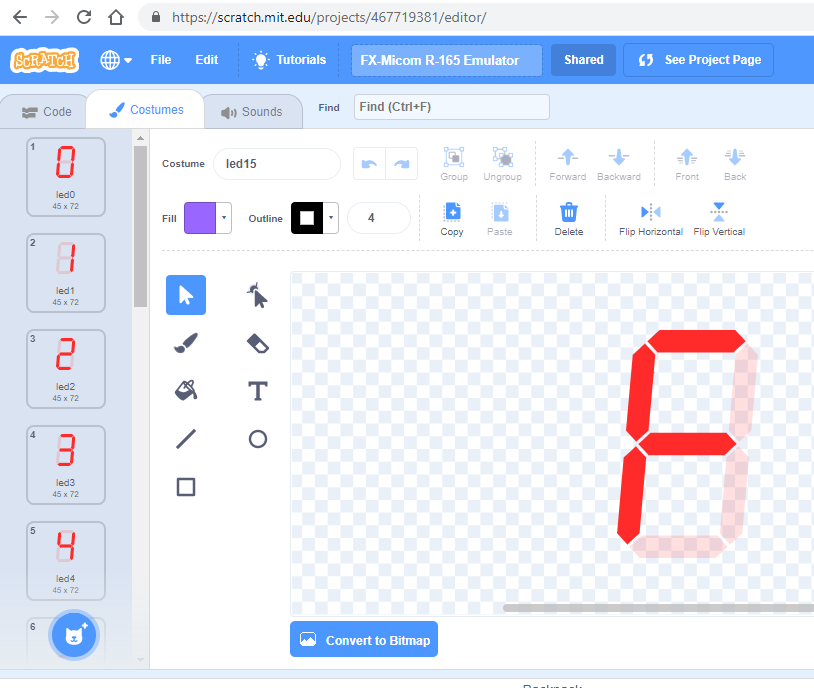Viewport: 814px width, 688px height.
Task: Click the Find (Ctrl+F) search field
Action: (x=452, y=107)
